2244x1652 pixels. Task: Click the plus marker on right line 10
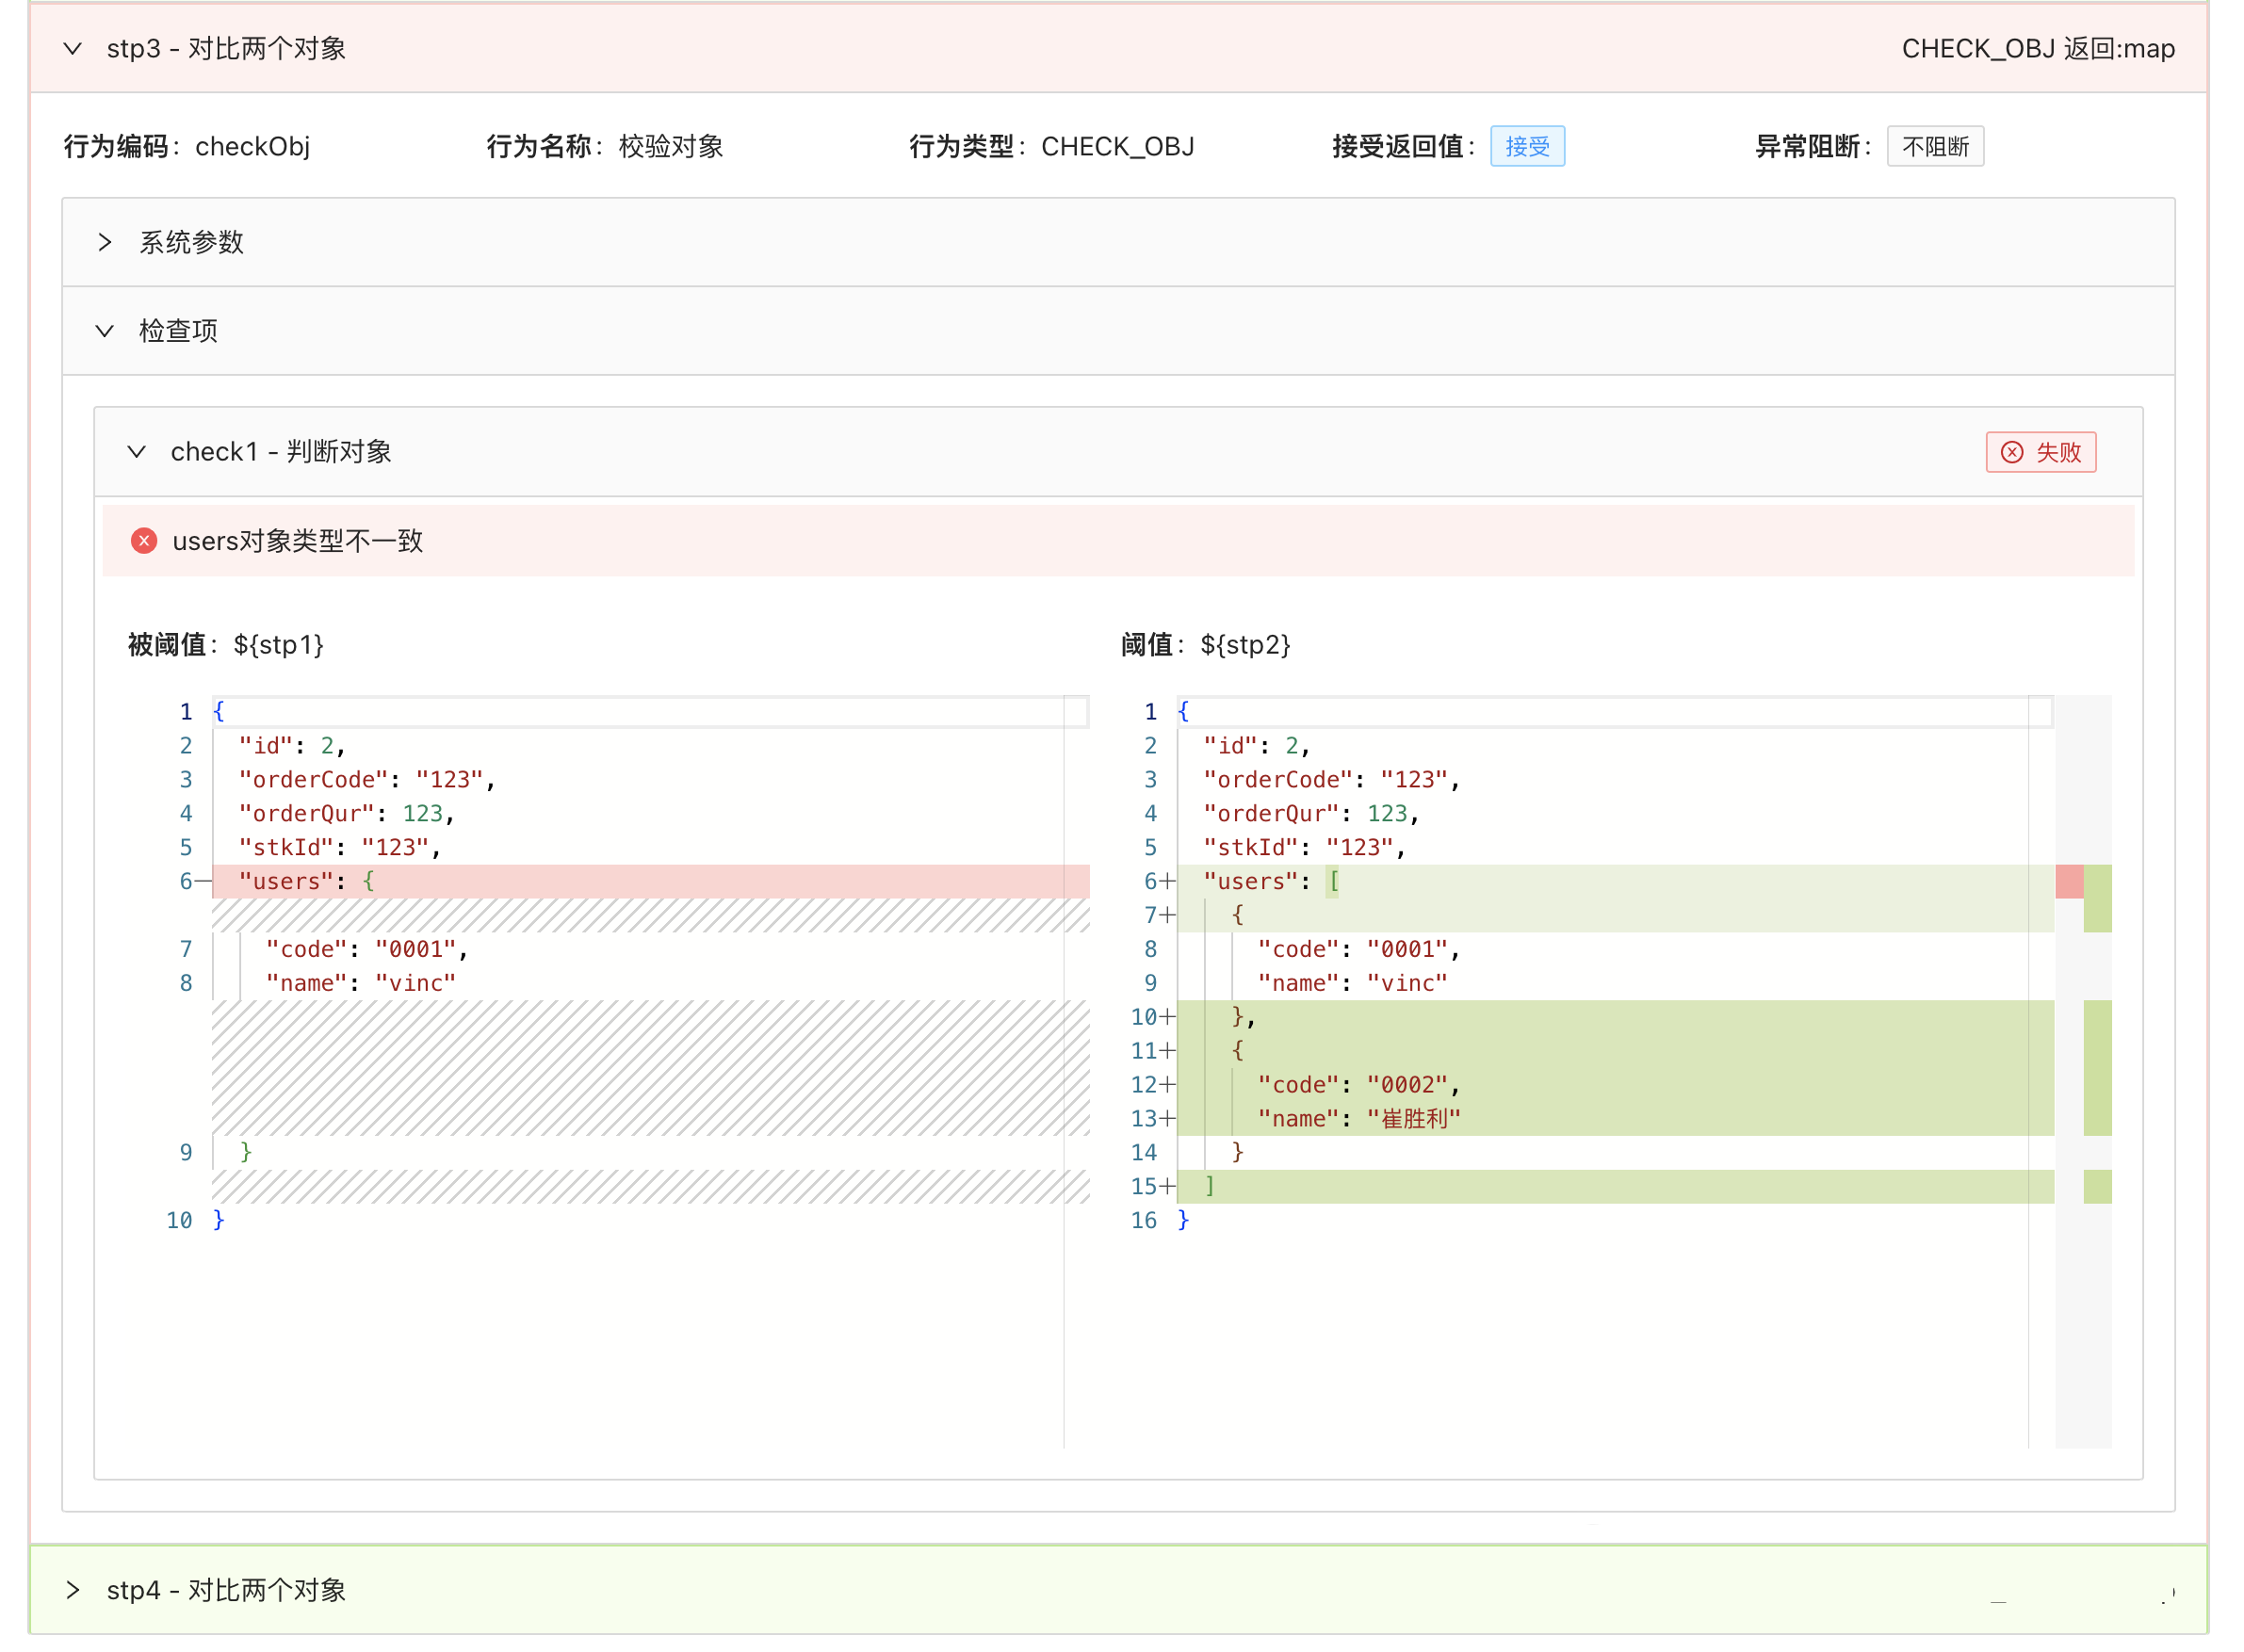(x=1167, y=1017)
